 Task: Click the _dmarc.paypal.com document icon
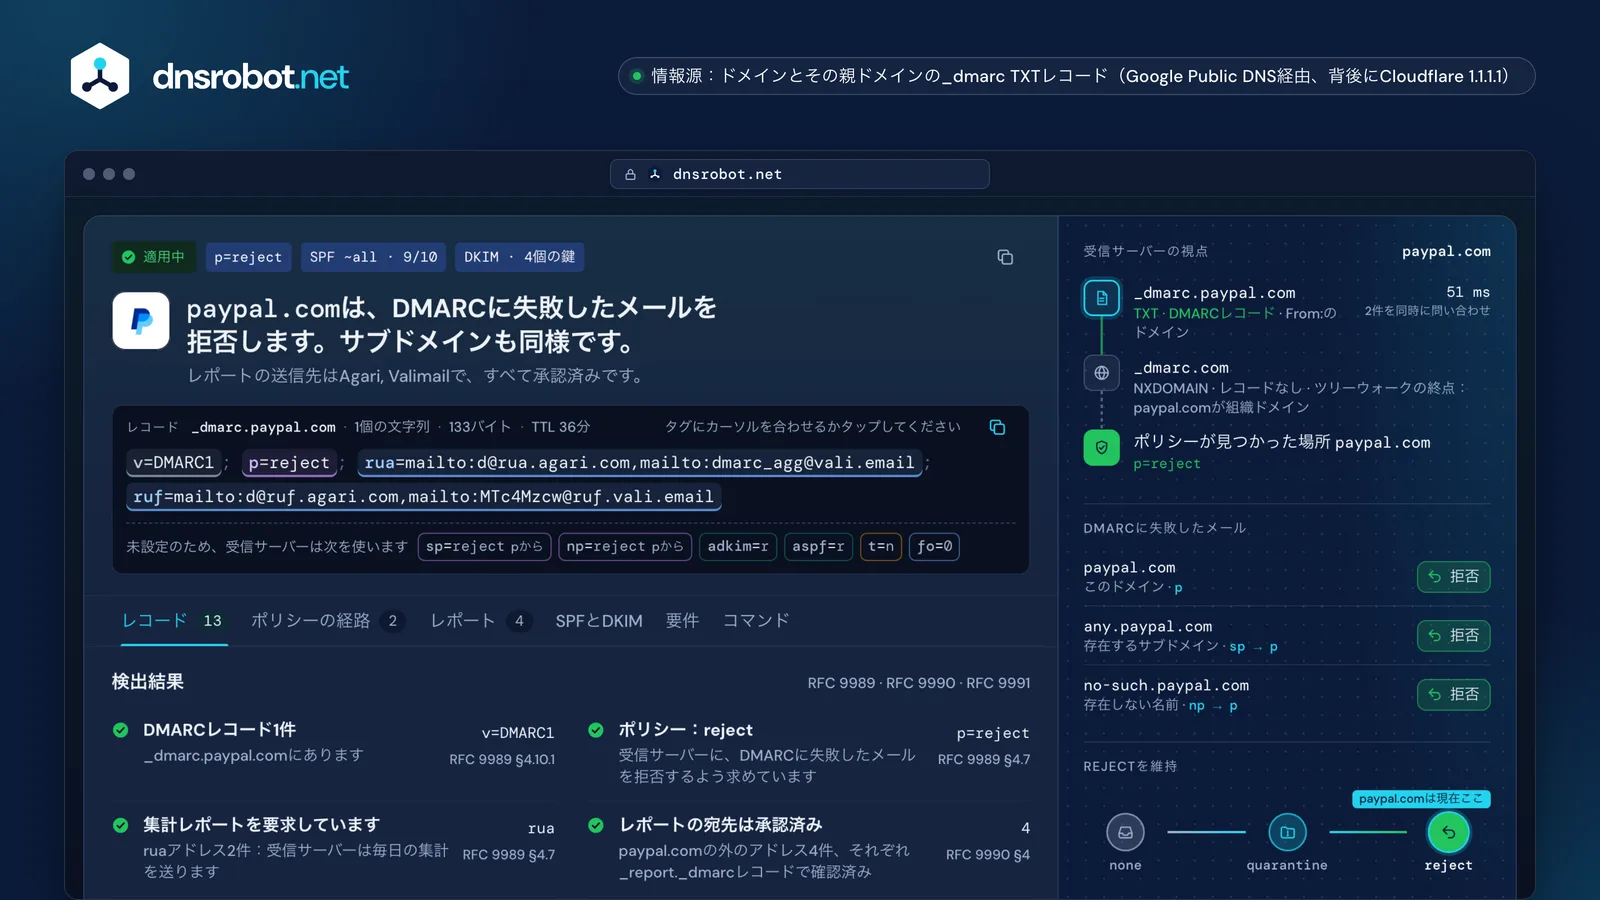pos(1101,298)
